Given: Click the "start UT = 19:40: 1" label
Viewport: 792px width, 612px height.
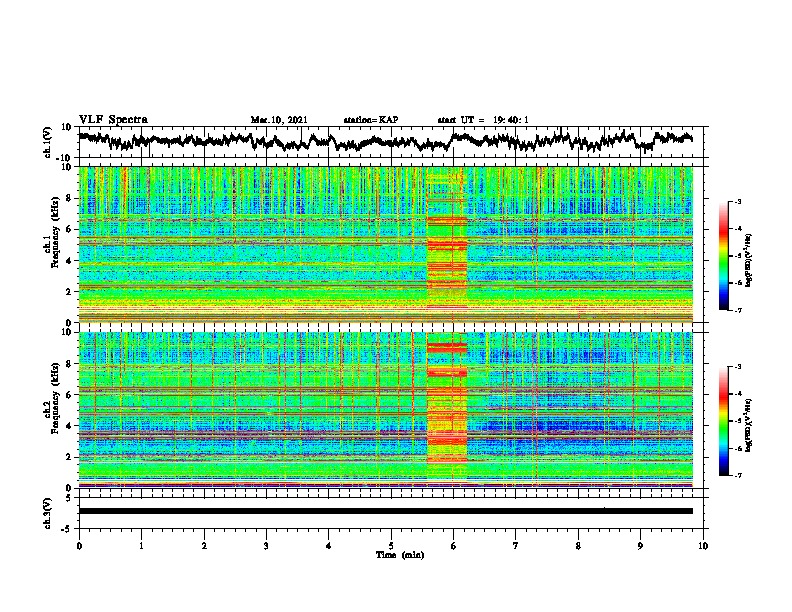Looking at the screenshot, I should pyautogui.click(x=483, y=120).
